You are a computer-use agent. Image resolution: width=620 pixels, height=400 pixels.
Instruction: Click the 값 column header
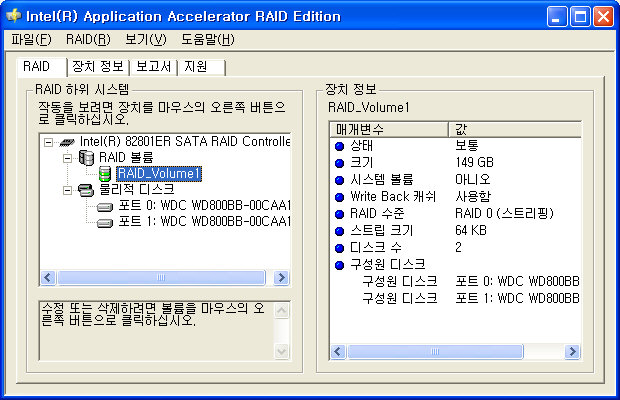[515, 129]
